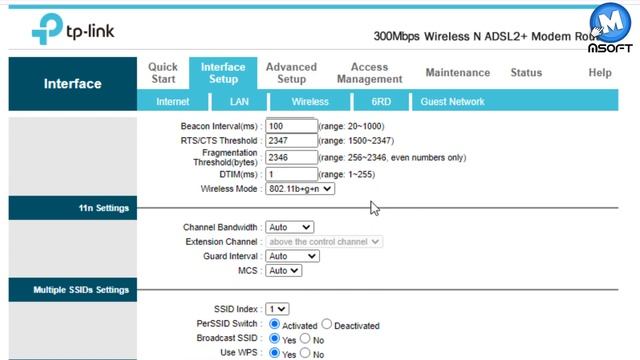Expand the SSID Index dropdown
This screenshot has width=640, height=360.
pos(277,309)
